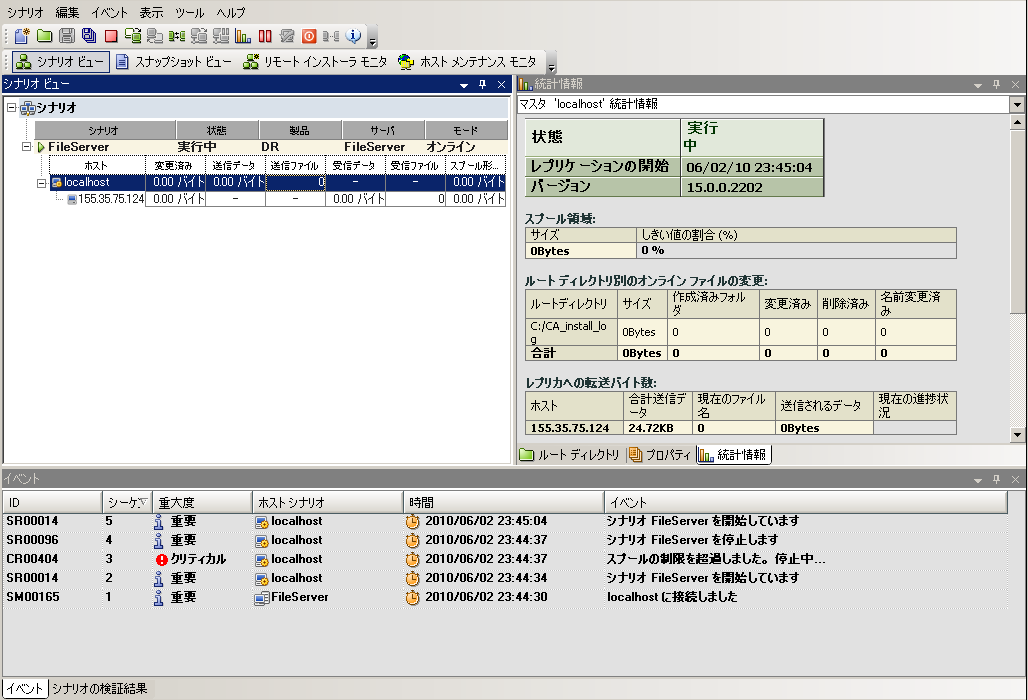Click the blue info help bubble icon
Image resolution: width=1028 pixels, height=700 pixels.
[353, 36]
